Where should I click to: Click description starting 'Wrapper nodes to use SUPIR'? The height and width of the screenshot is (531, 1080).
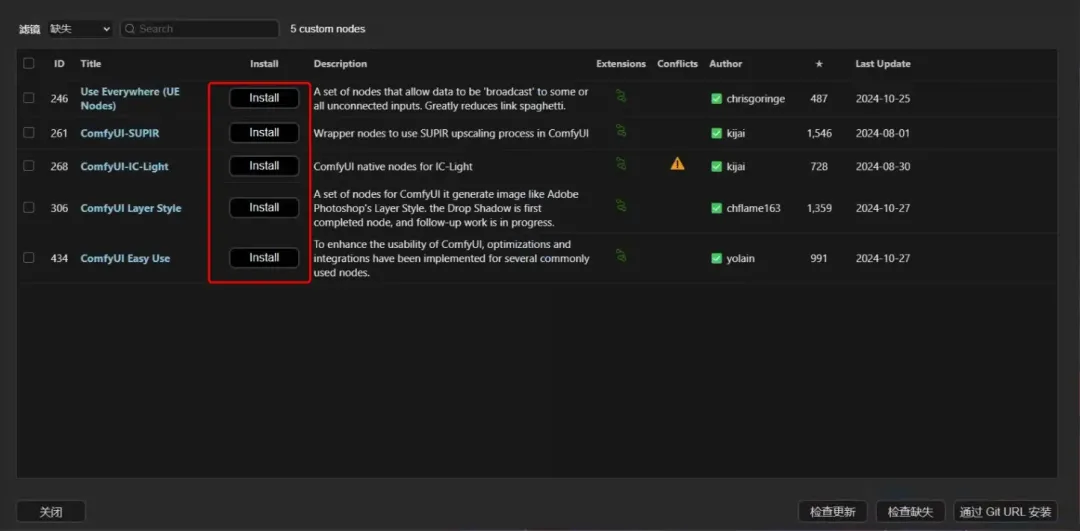pos(451,133)
